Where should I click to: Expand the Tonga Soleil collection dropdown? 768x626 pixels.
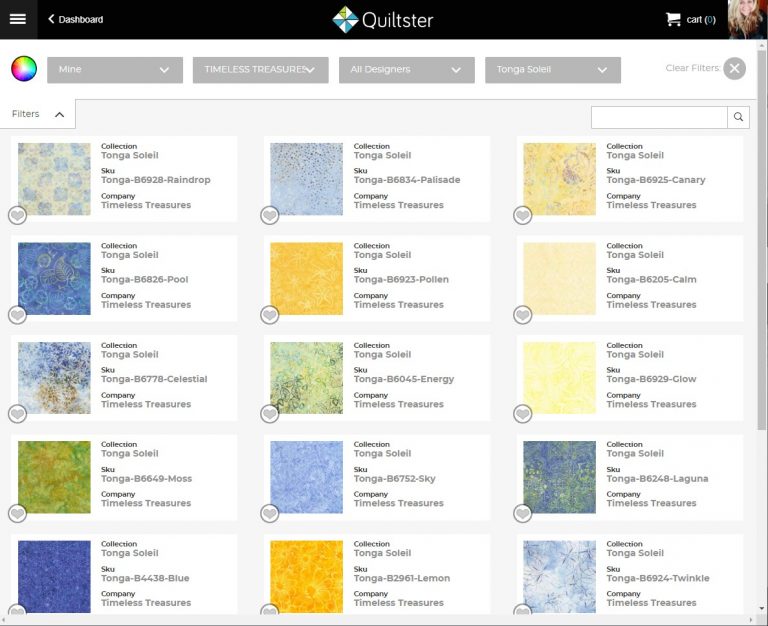pos(553,70)
